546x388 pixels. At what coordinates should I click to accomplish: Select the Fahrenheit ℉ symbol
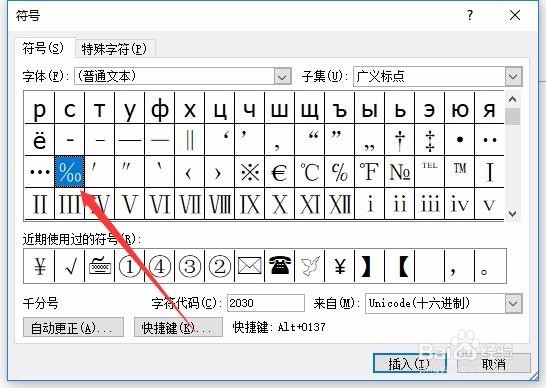[369, 172]
